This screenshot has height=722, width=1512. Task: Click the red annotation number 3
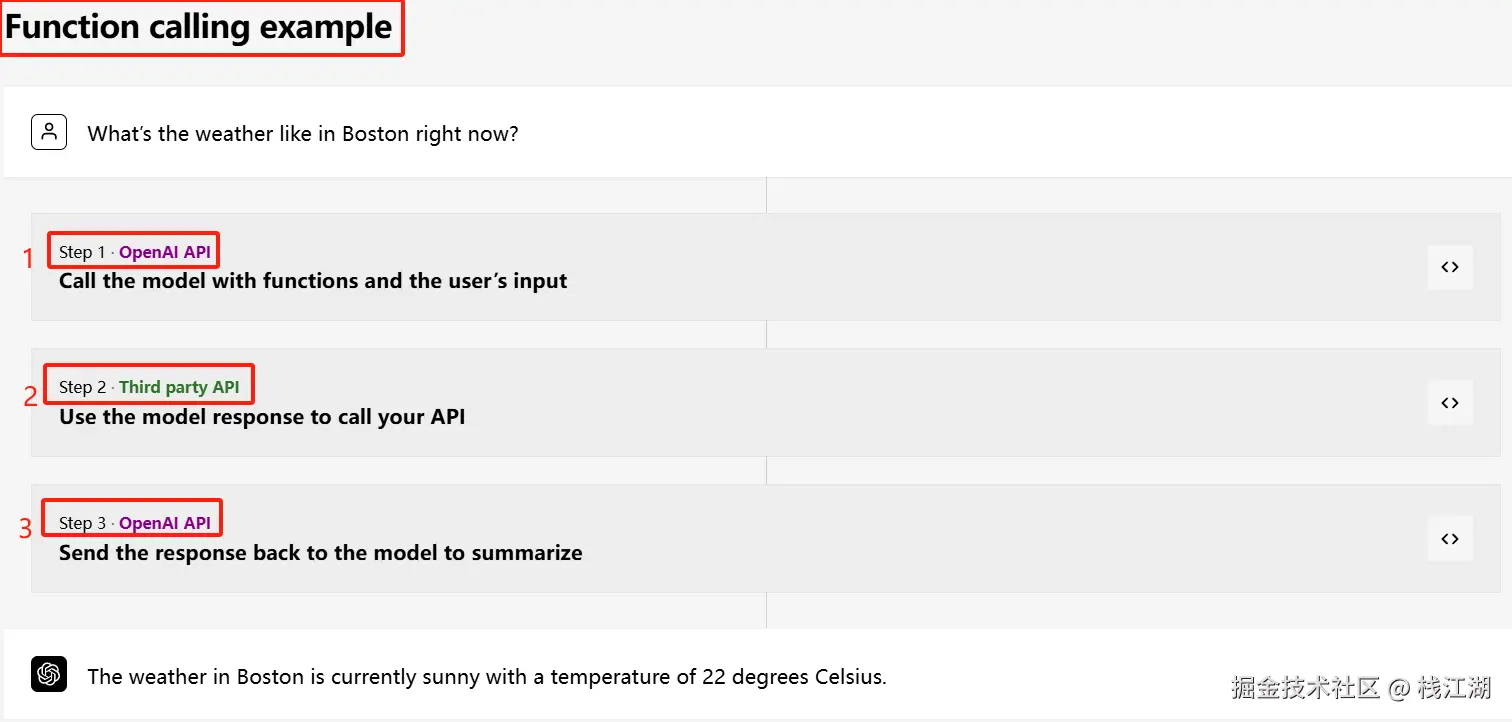tap(26, 530)
